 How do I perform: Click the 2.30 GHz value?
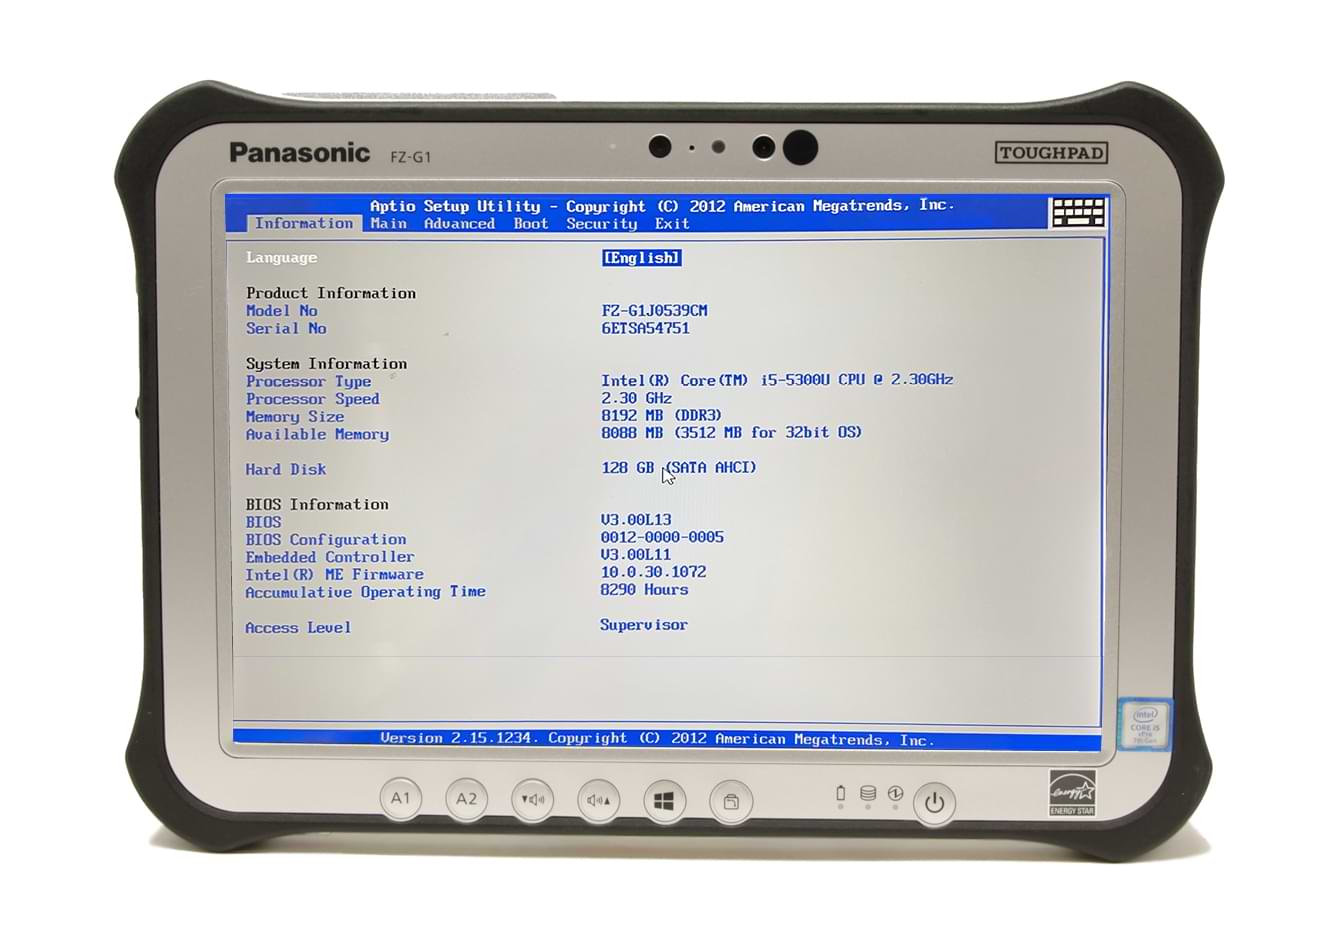[636, 398]
